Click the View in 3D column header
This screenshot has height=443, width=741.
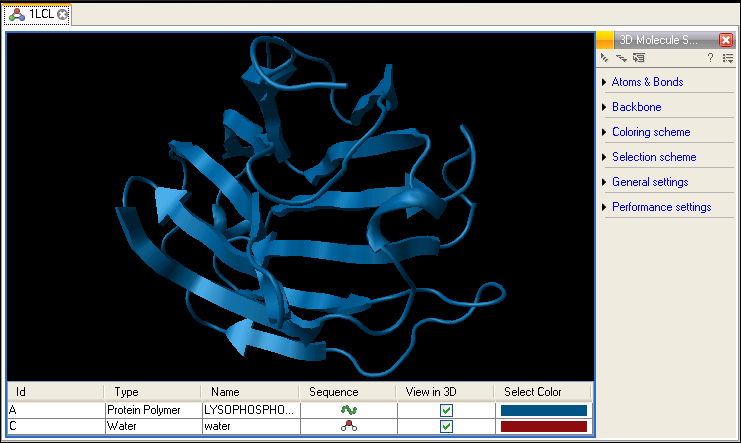[x=445, y=392]
